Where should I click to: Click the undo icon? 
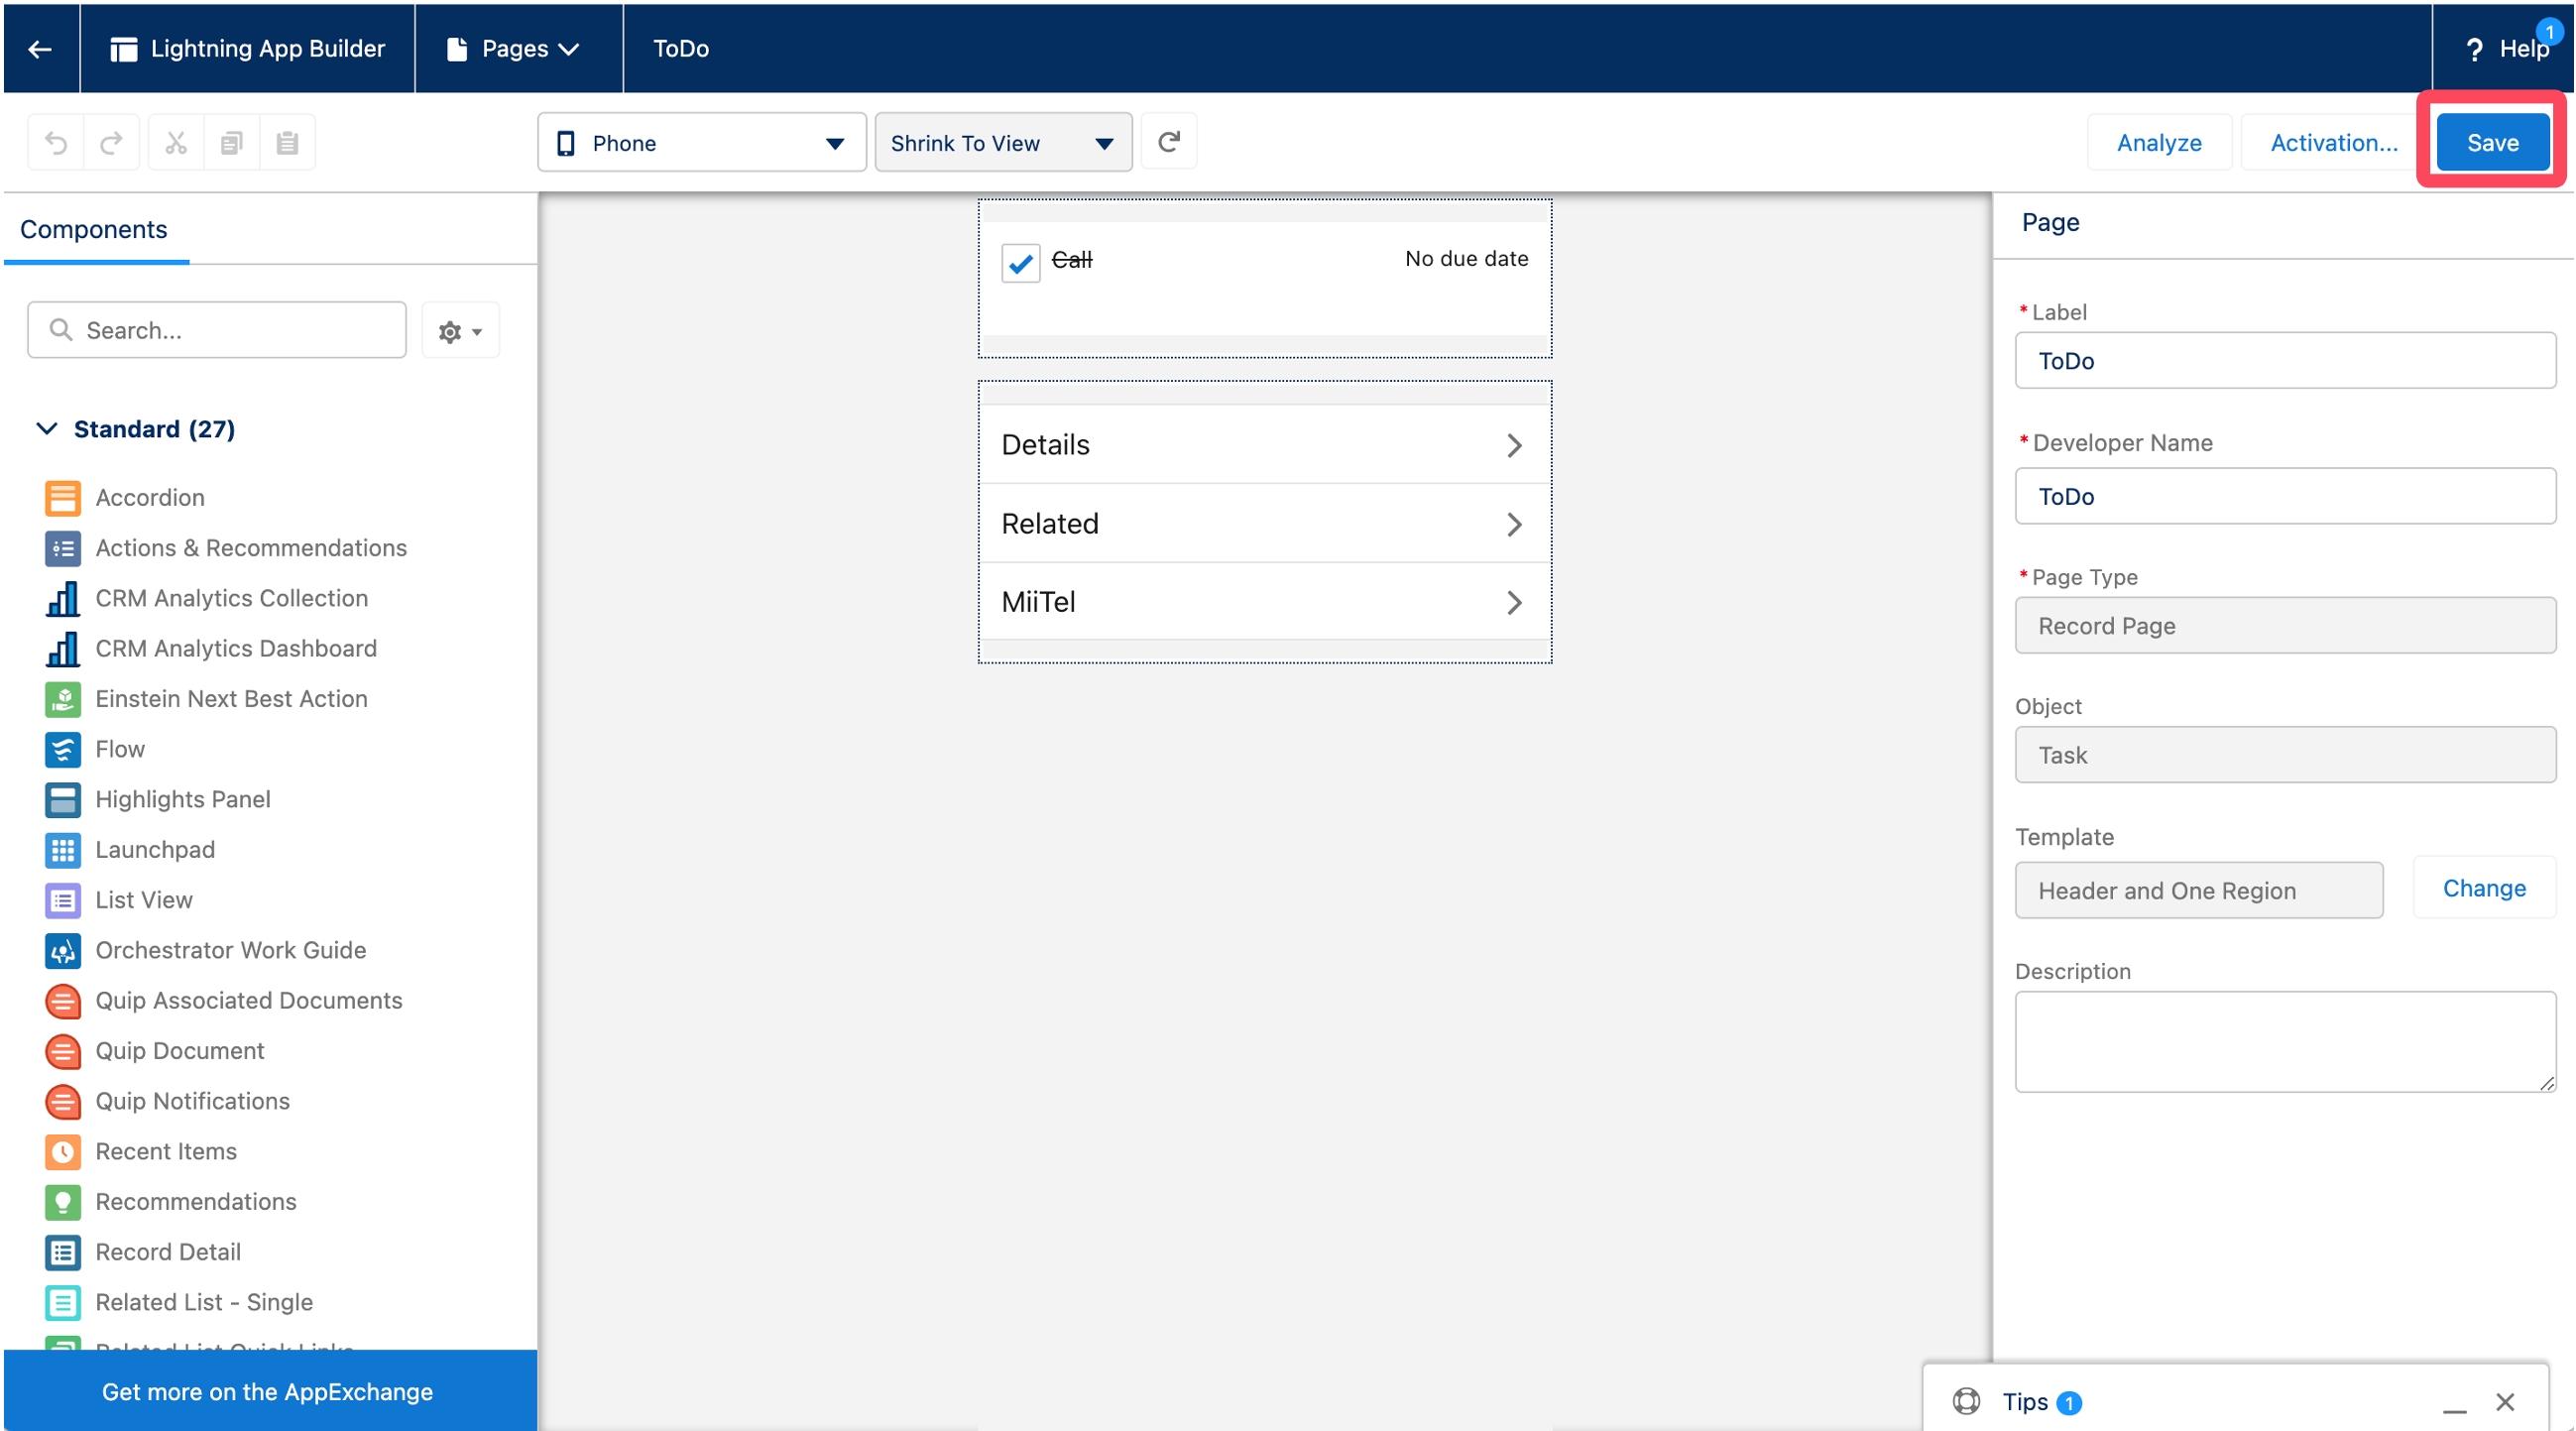coord(56,143)
